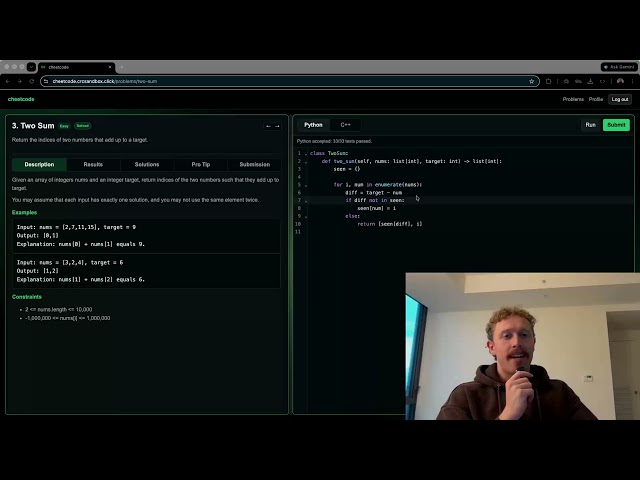Screen dimensions: 640x480
Task: Click the Easy difficulty badge
Action: point(64,126)
